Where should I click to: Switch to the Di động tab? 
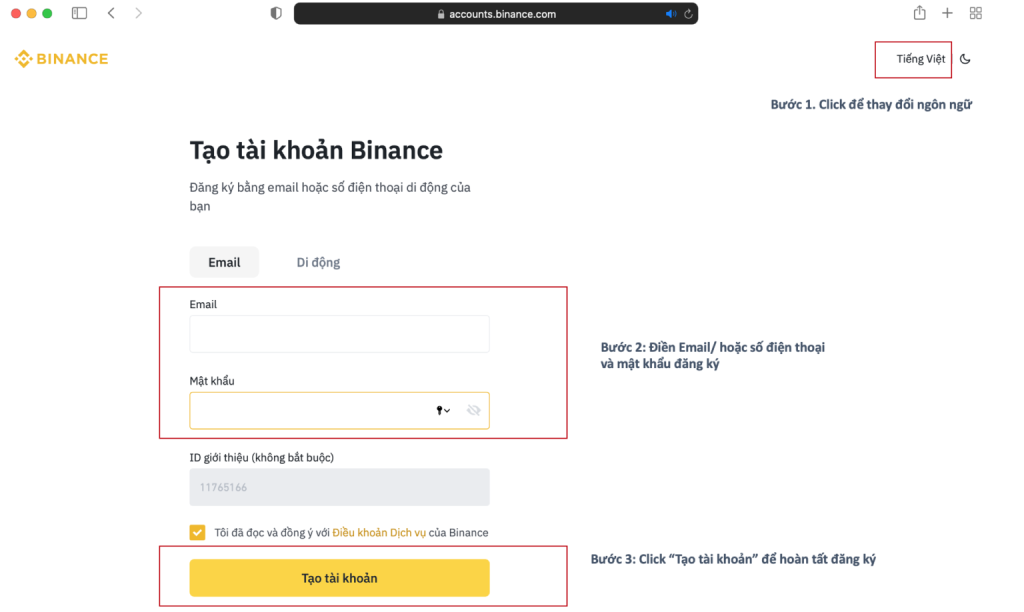pyautogui.click(x=318, y=262)
